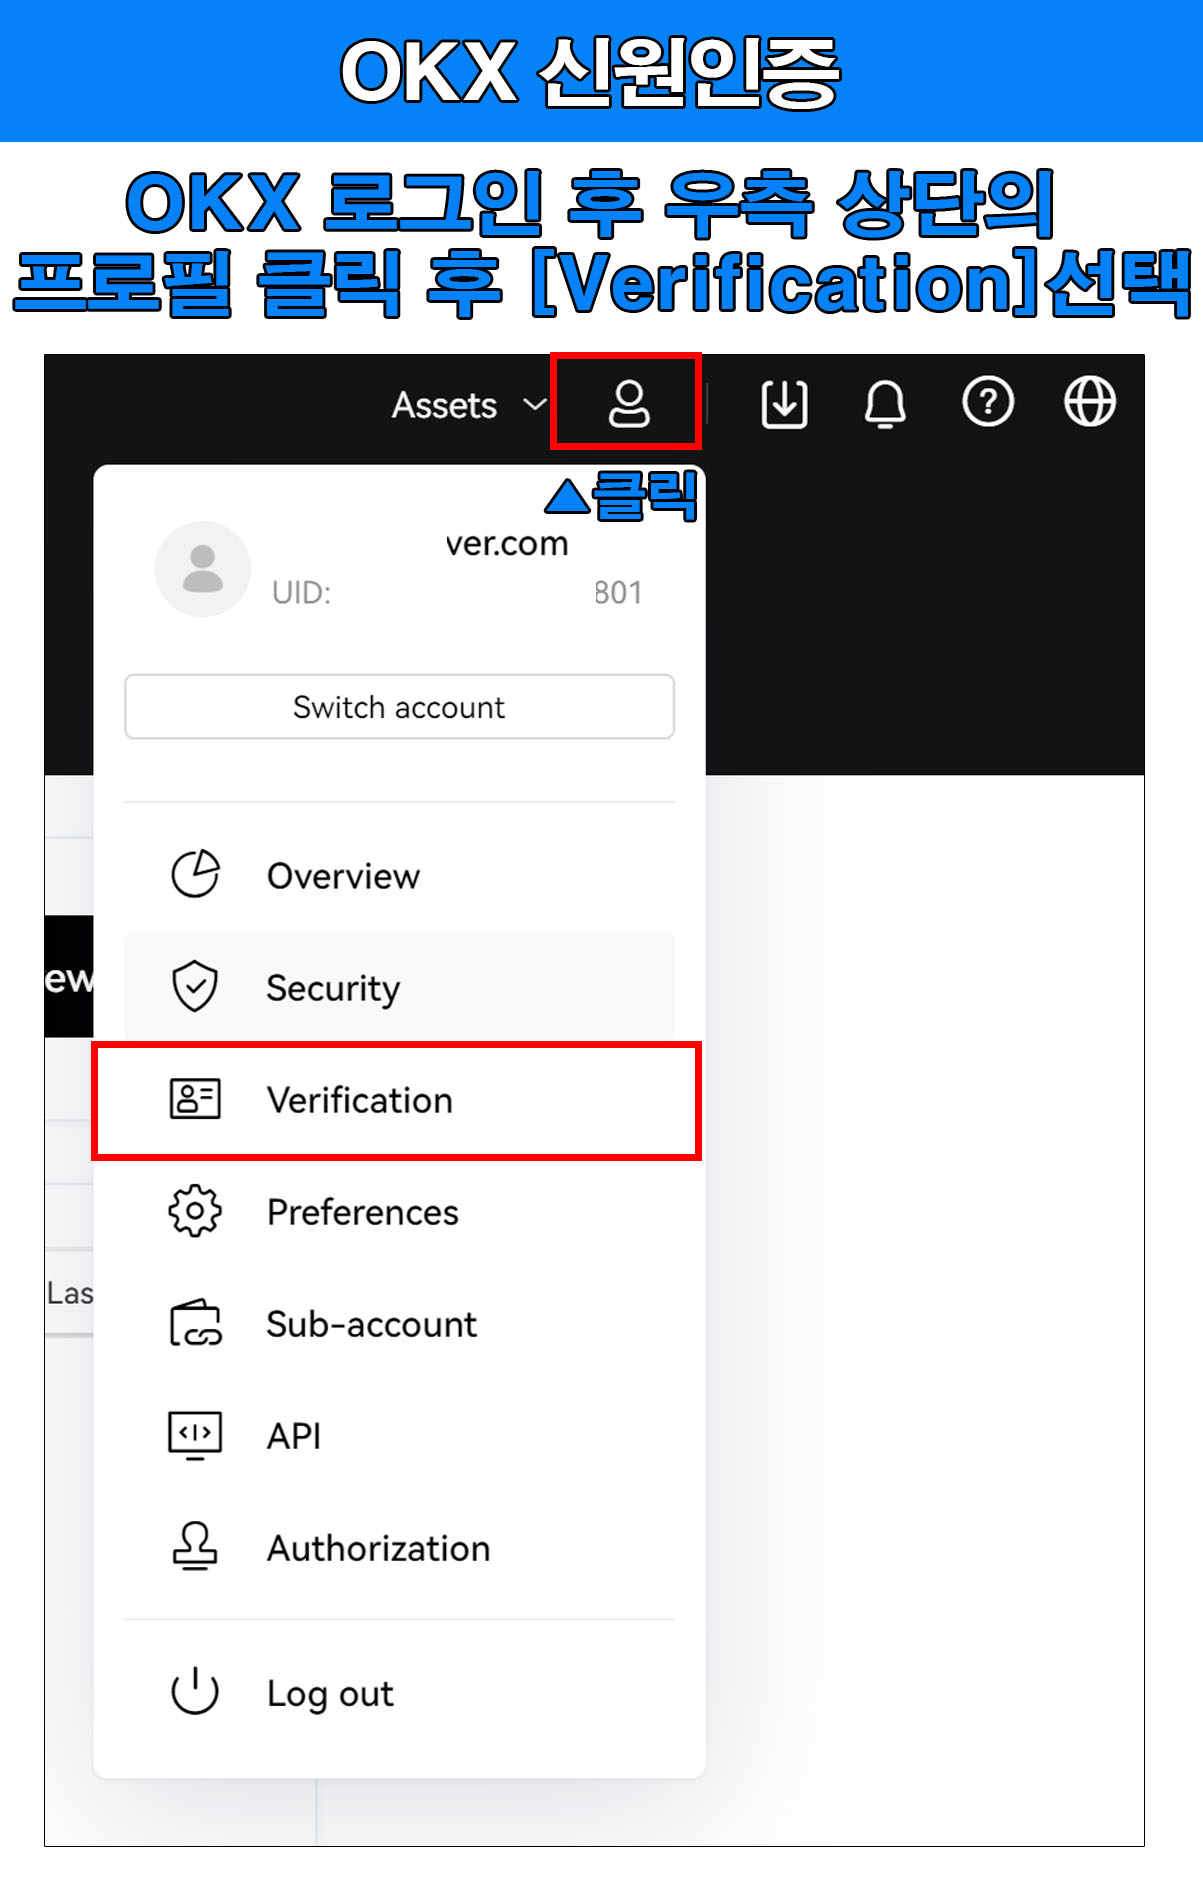1203x1885 pixels.
Task: Choose Verification from the profile menu
Action: pyautogui.click(x=399, y=1100)
